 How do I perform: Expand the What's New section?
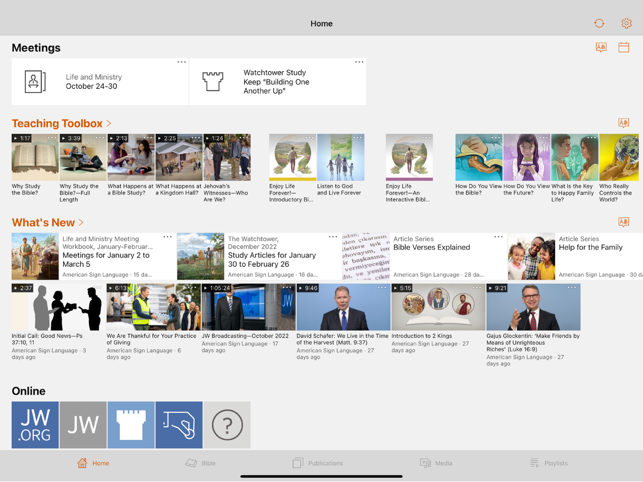[x=48, y=222]
